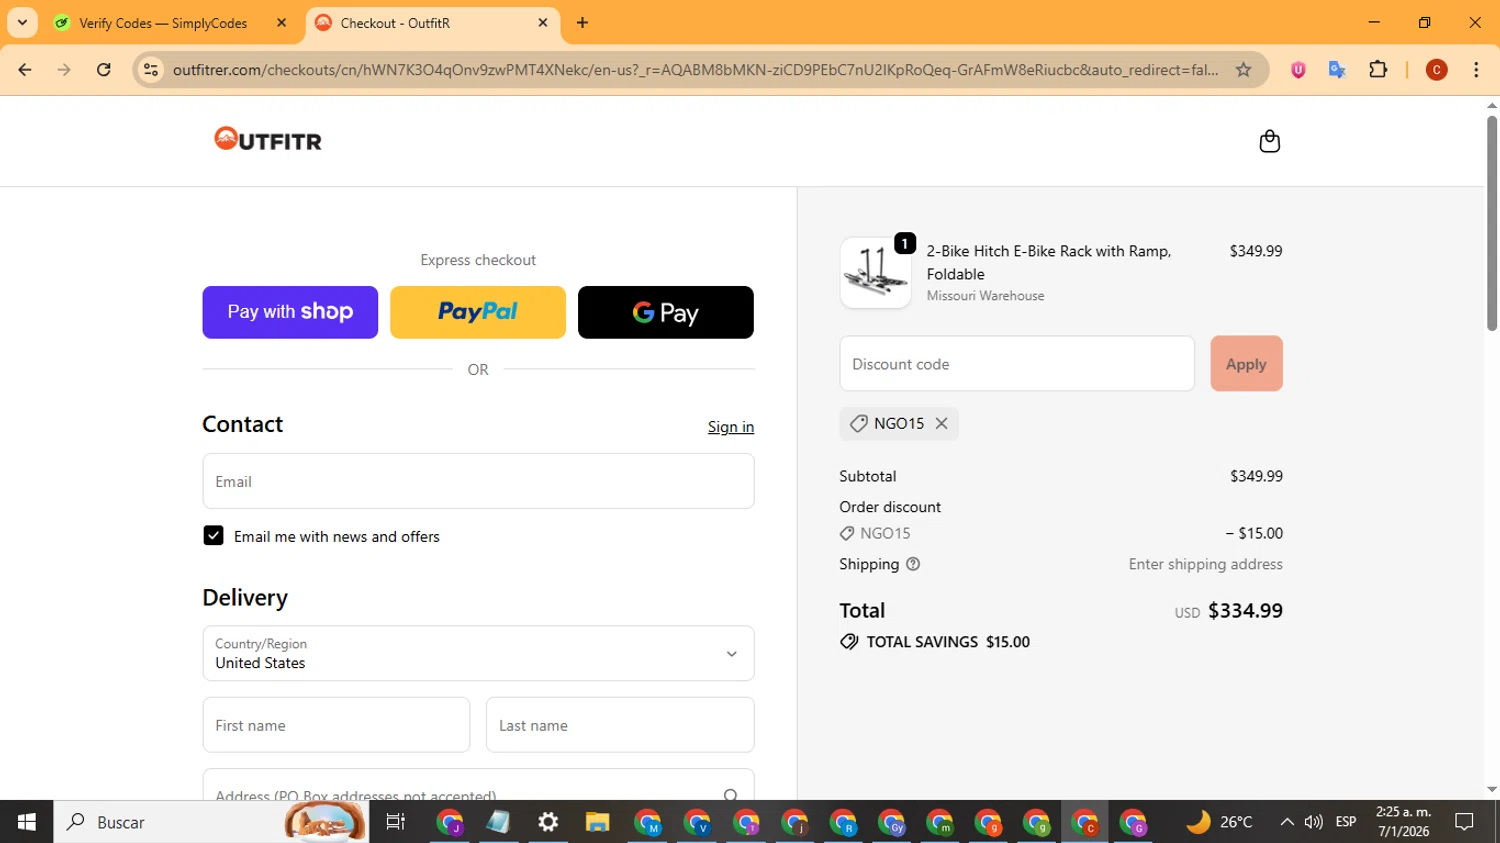Click the 26°C weather widget
Screen dimensions: 1500x843
click(1219, 822)
